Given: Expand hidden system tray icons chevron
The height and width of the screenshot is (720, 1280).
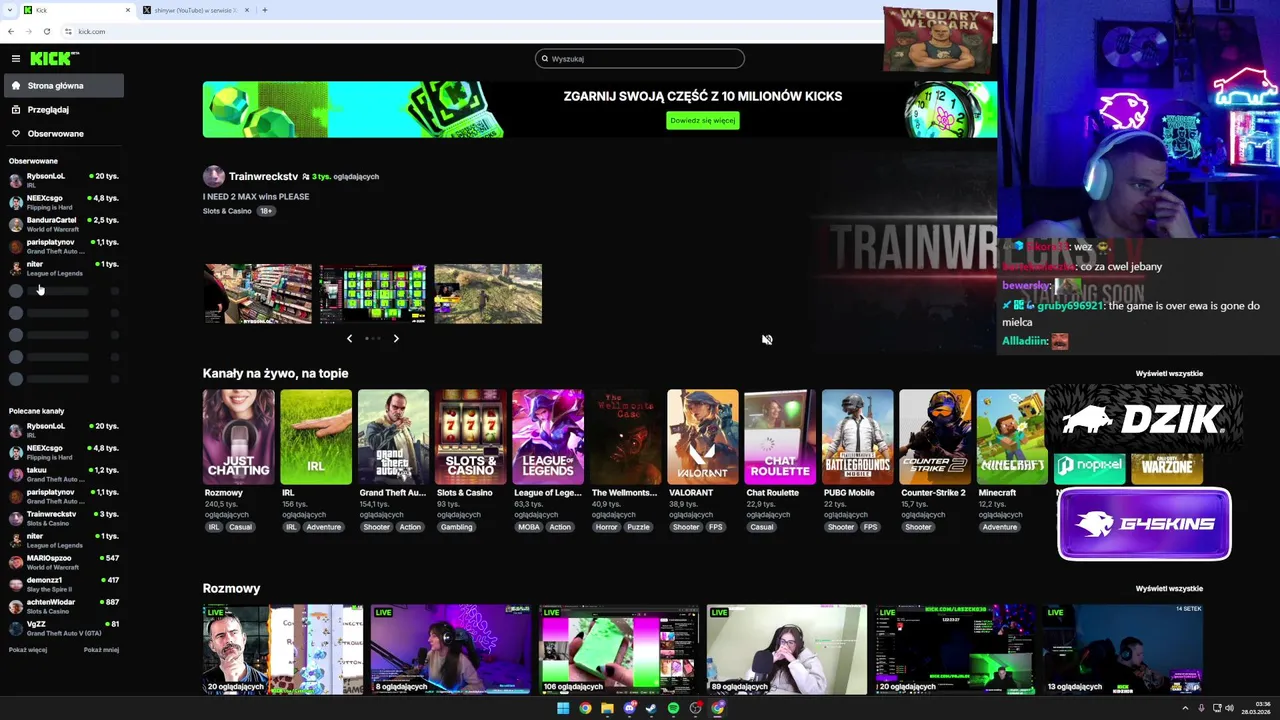Looking at the screenshot, I should (x=1185, y=708).
